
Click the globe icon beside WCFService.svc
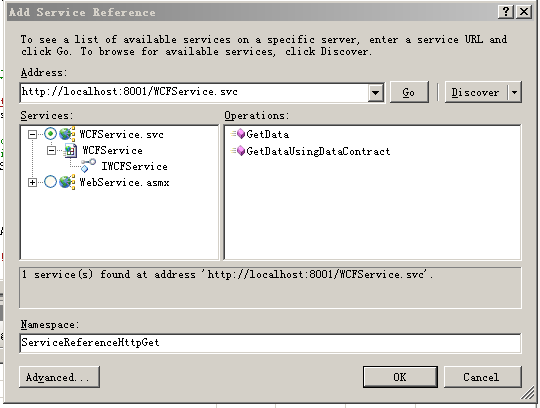click(x=67, y=134)
